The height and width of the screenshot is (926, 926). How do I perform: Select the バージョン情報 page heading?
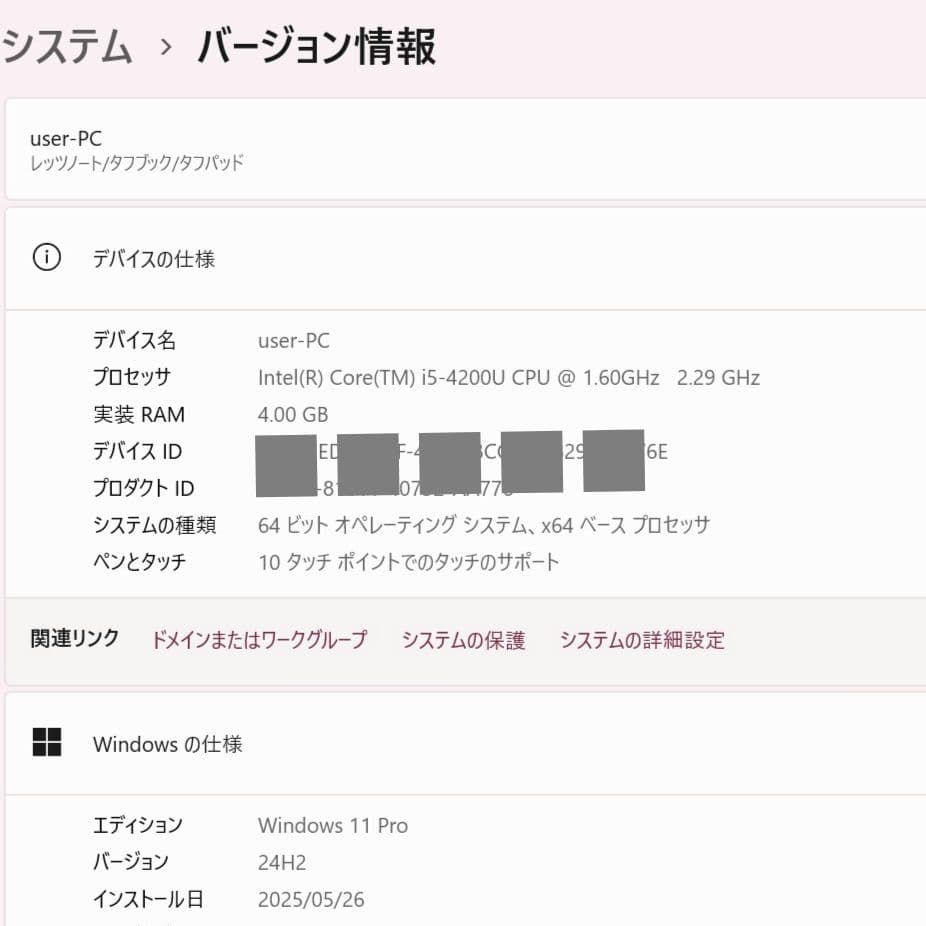317,44
